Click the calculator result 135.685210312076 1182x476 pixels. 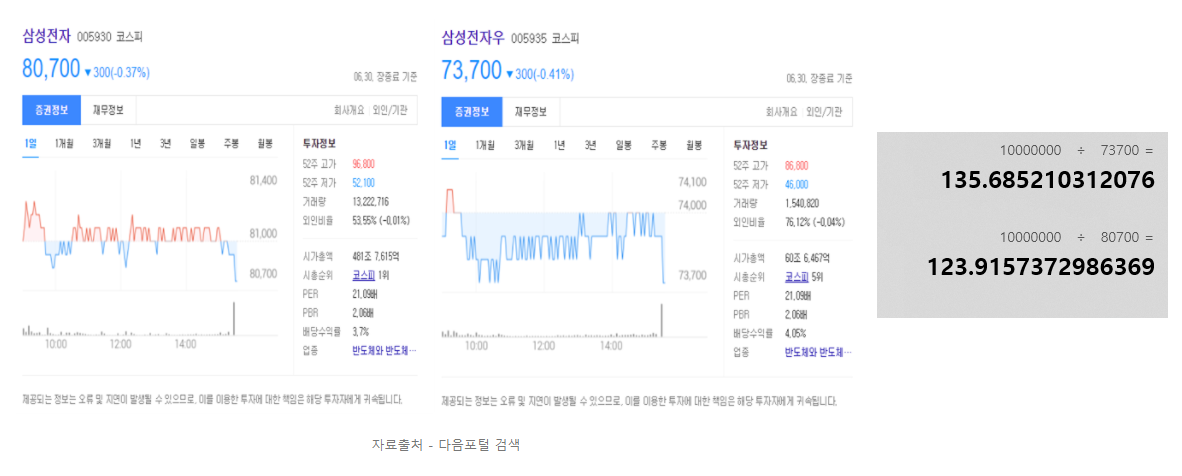(1048, 180)
